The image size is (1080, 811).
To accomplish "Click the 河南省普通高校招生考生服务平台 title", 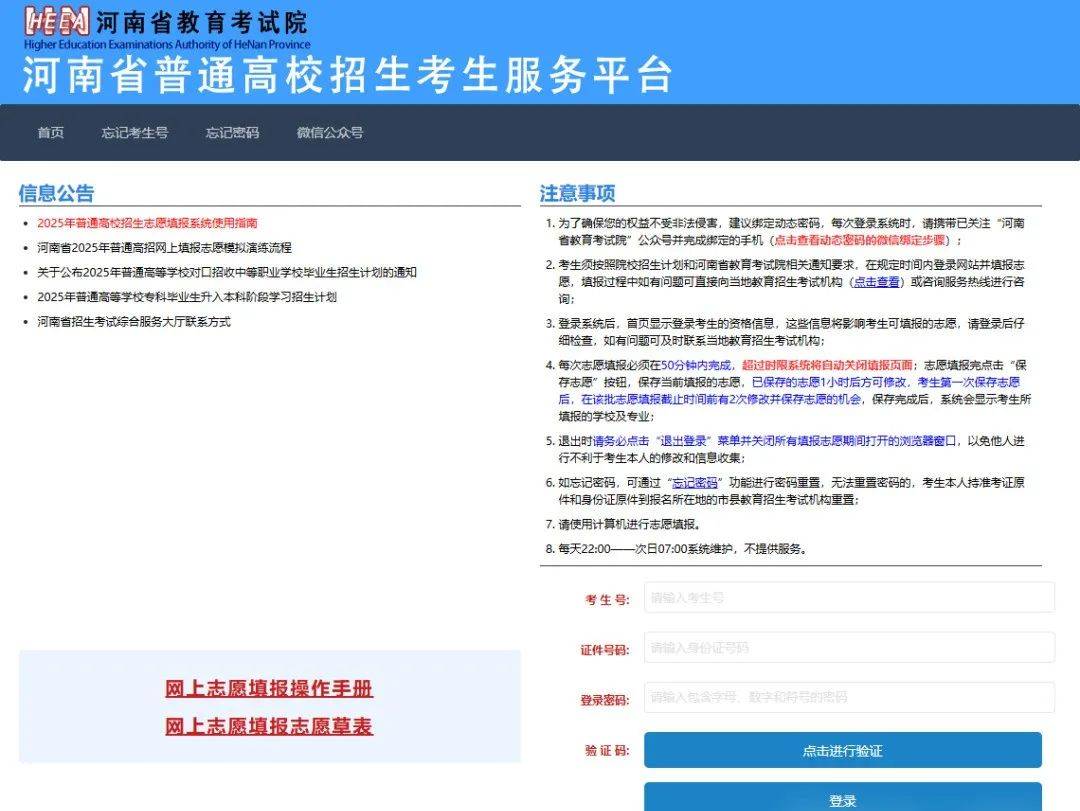I will [347, 74].
